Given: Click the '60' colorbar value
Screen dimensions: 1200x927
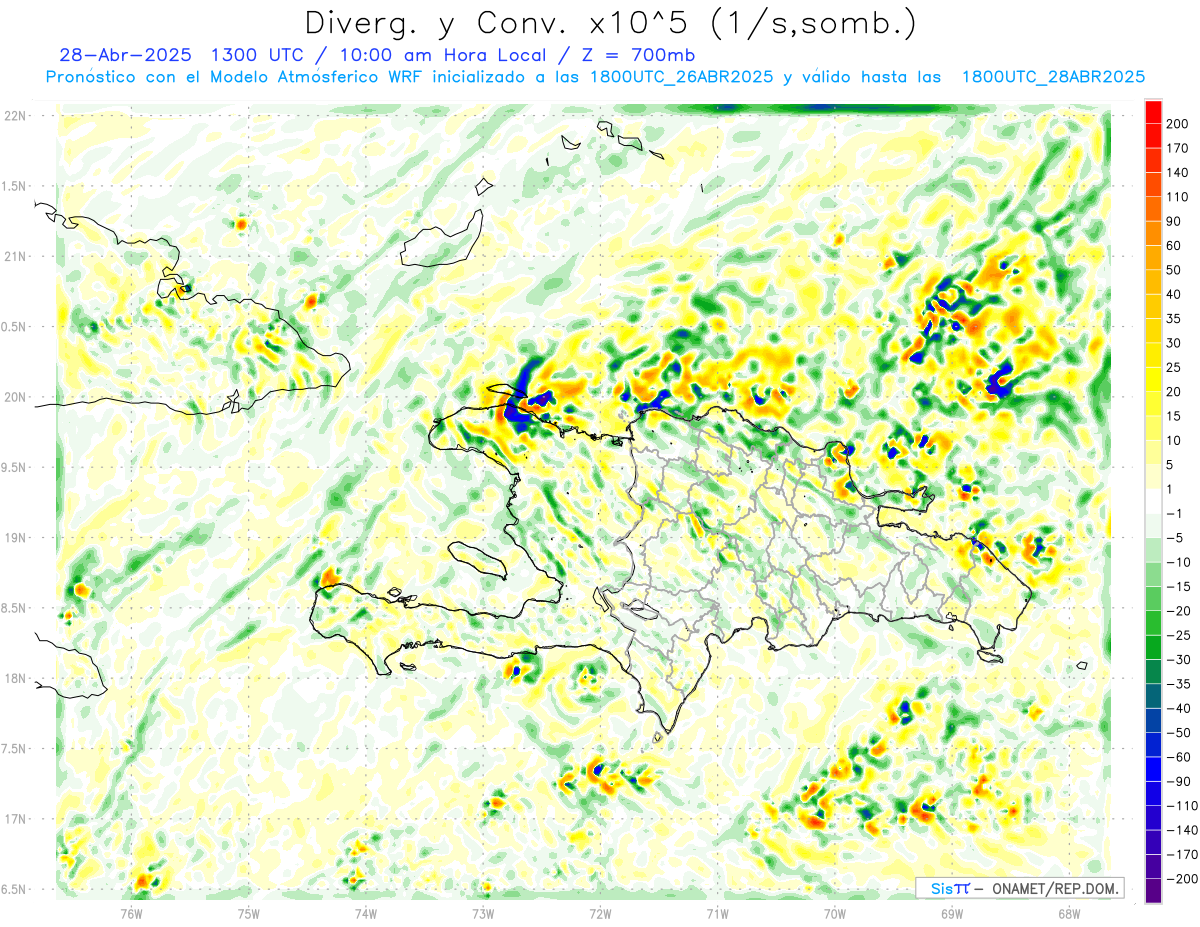Looking at the screenshot, I should [1173, 245].
